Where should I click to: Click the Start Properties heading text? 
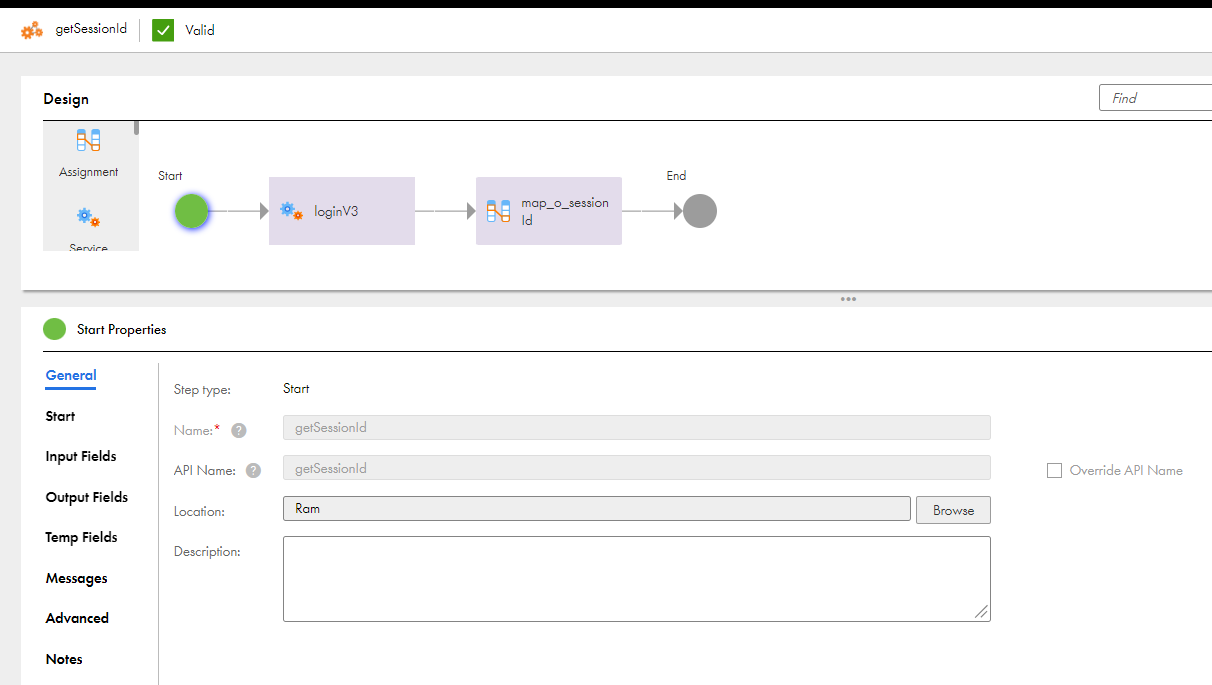122,329
